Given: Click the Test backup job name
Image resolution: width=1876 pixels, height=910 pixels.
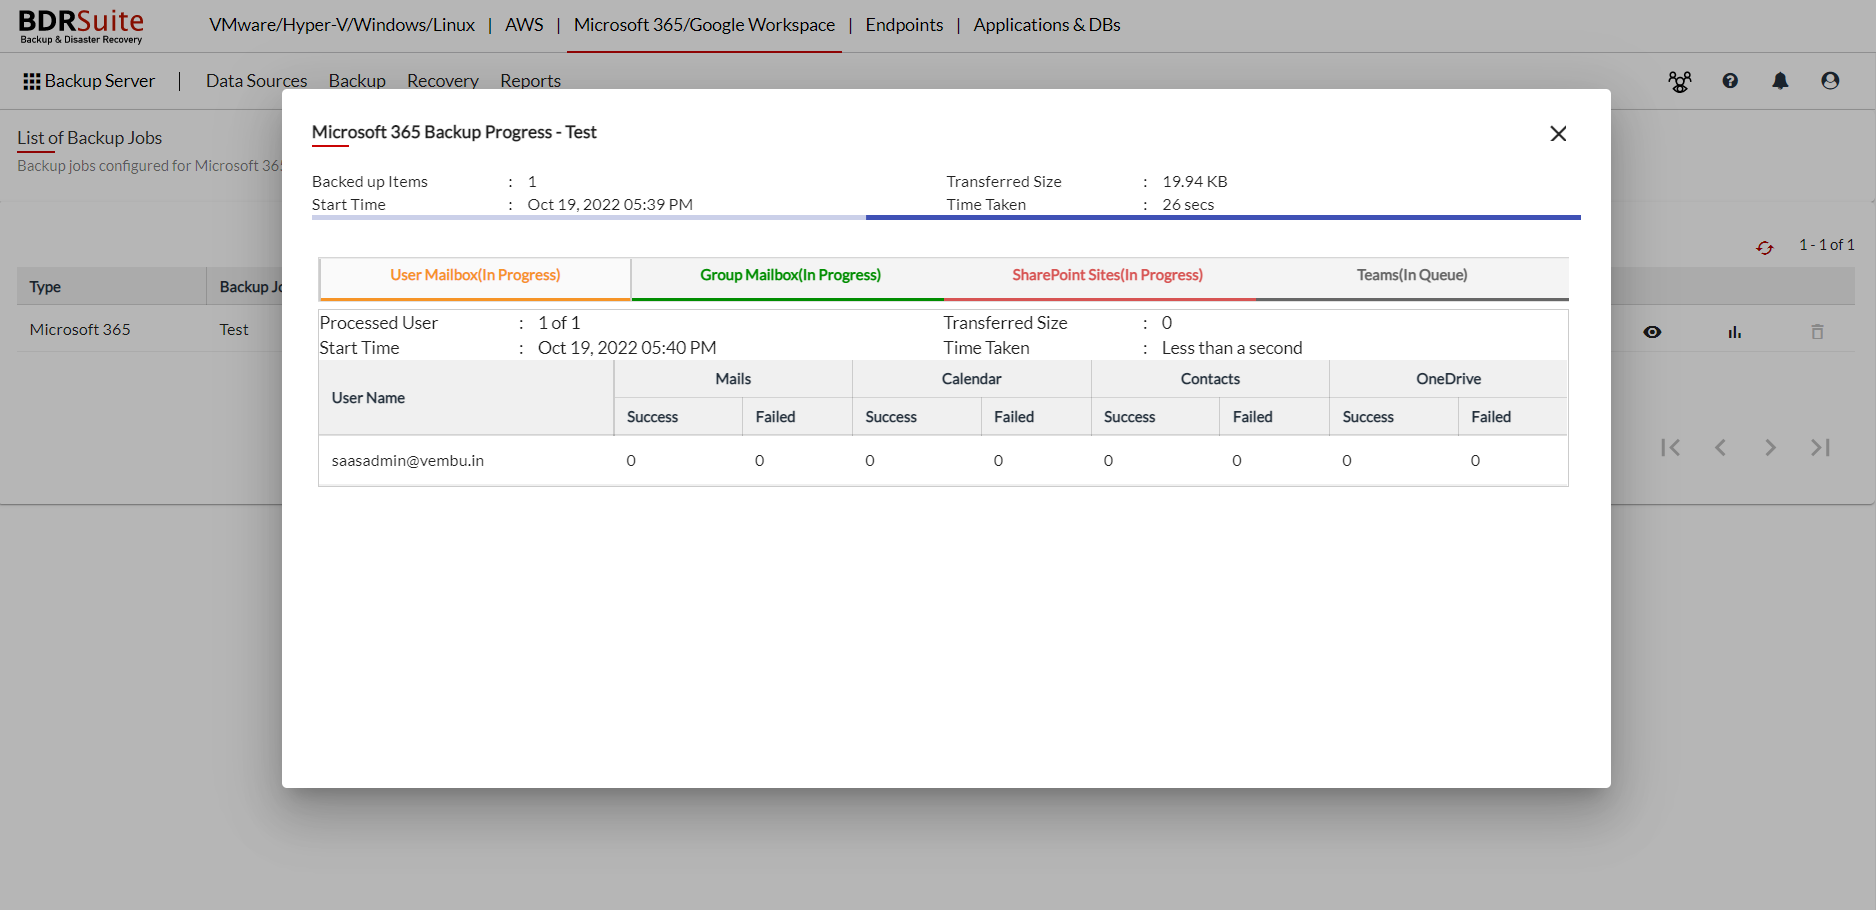Looking at the screenshot, I should (234, 330).
